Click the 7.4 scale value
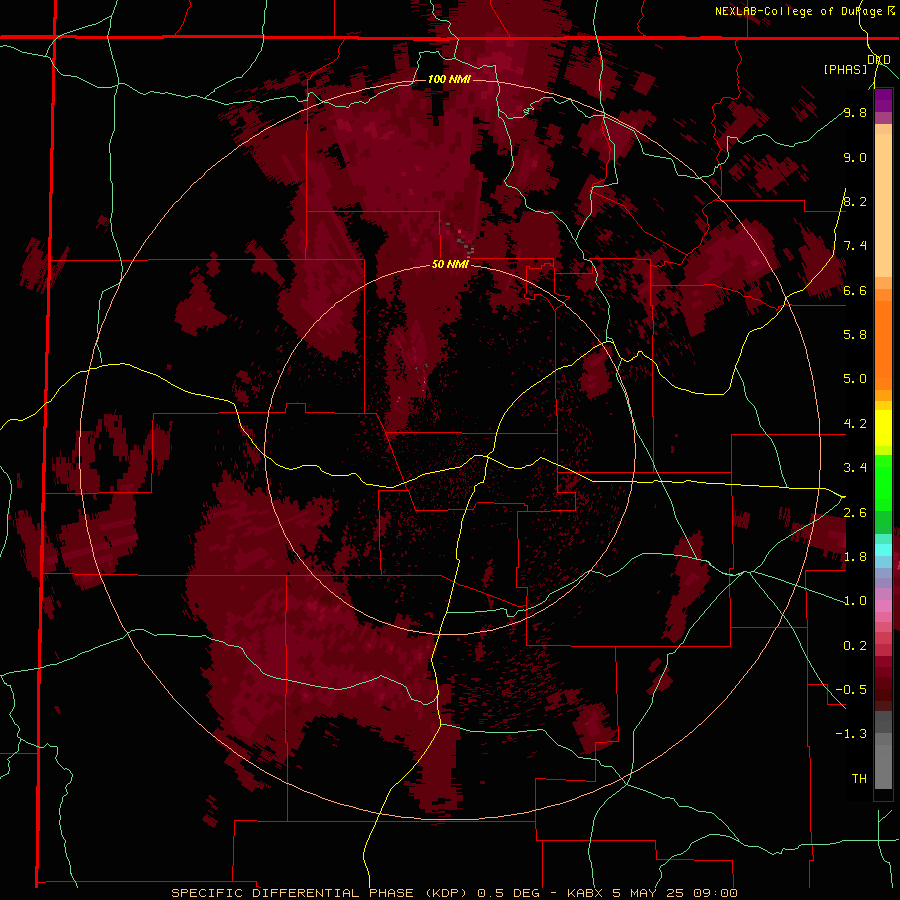 tap(855, 246)
